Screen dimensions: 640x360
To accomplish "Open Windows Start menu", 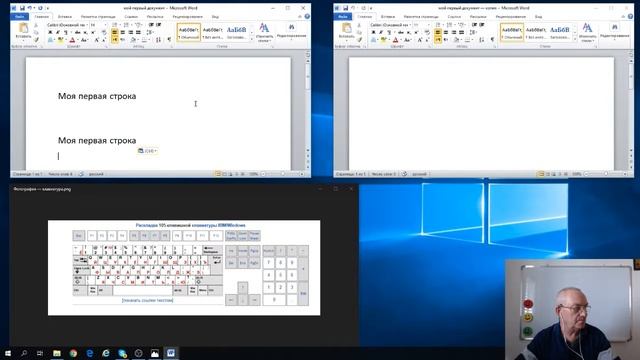I will tap(8, 353).
